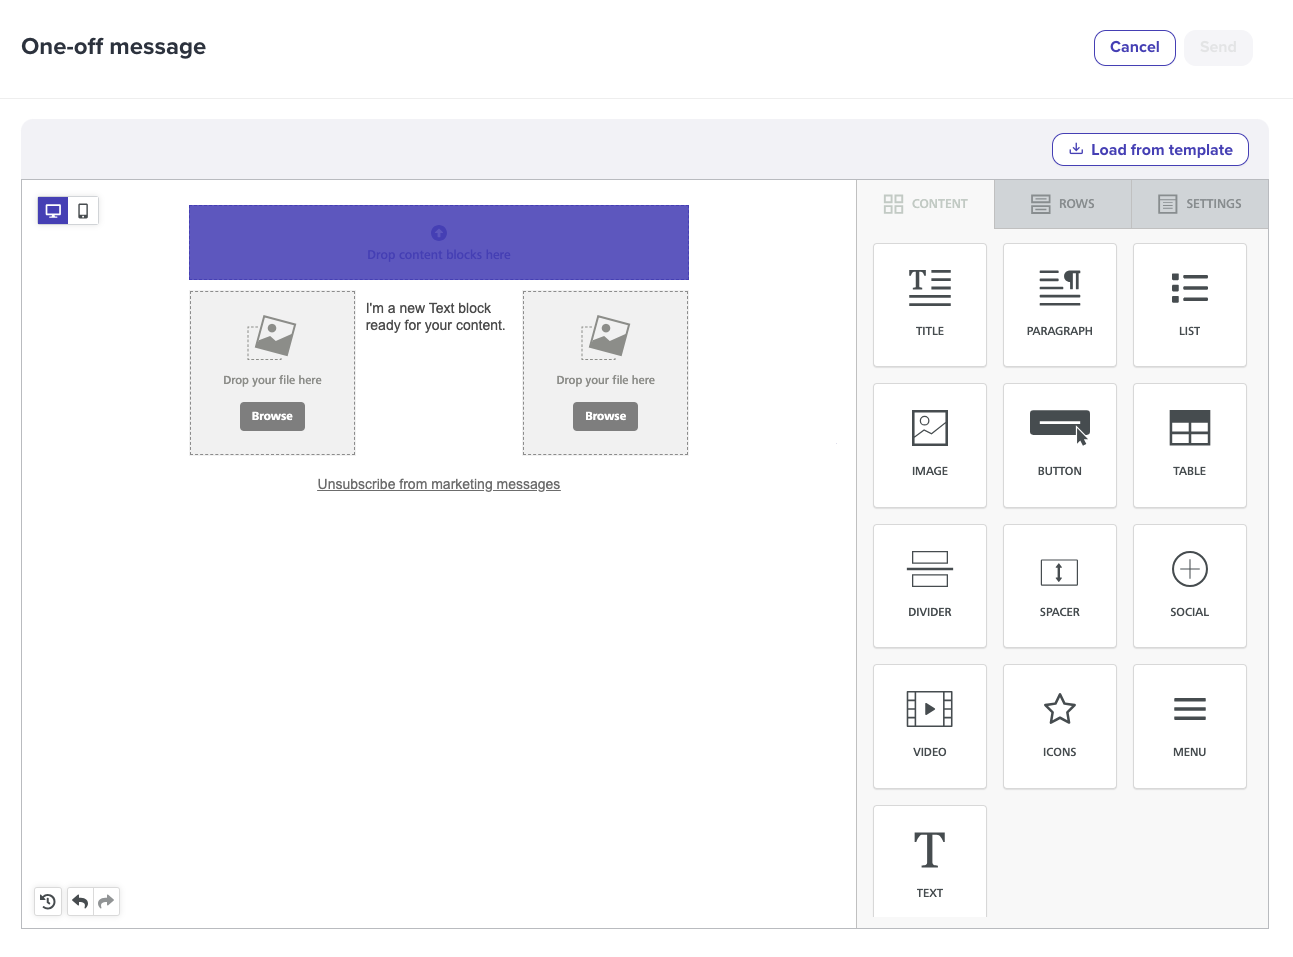Open the Settings tab
The width and height of the screenshot is (1293, 957).
(1200, 204)
